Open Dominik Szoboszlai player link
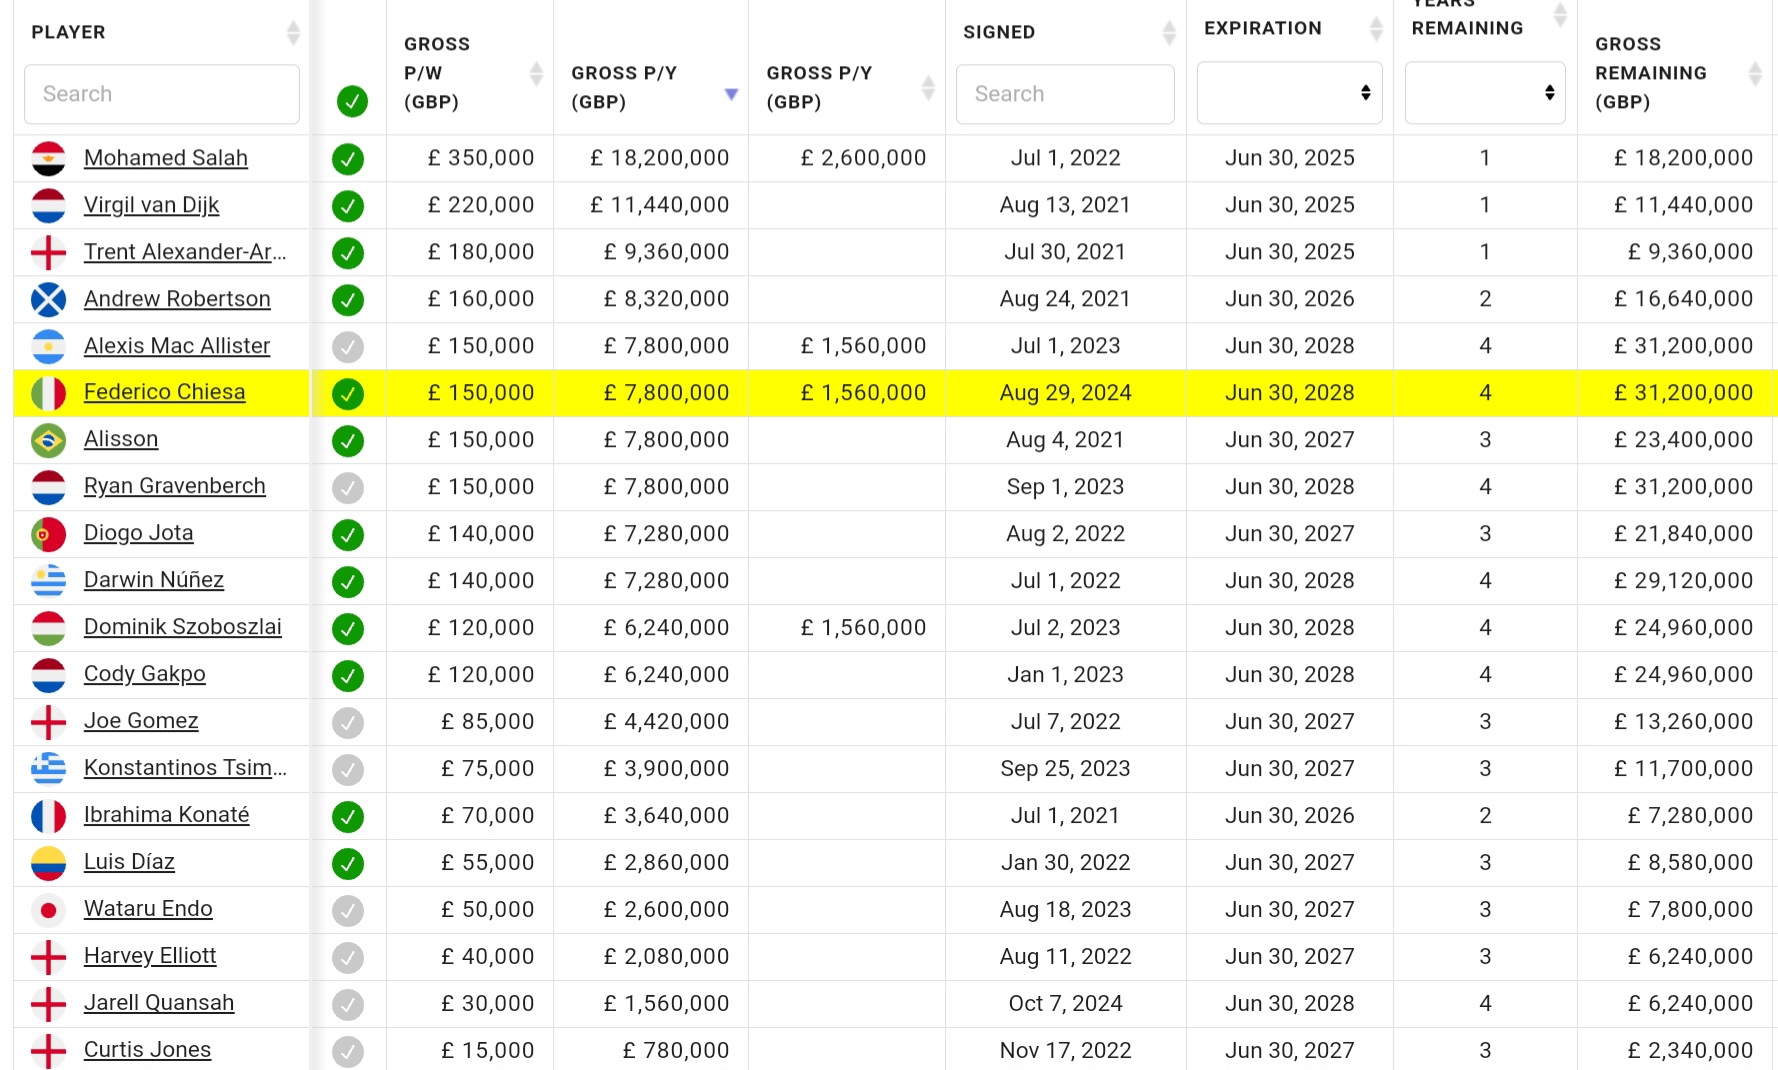This screenshot has height=1070, width=1778. [x=183, y=627]
